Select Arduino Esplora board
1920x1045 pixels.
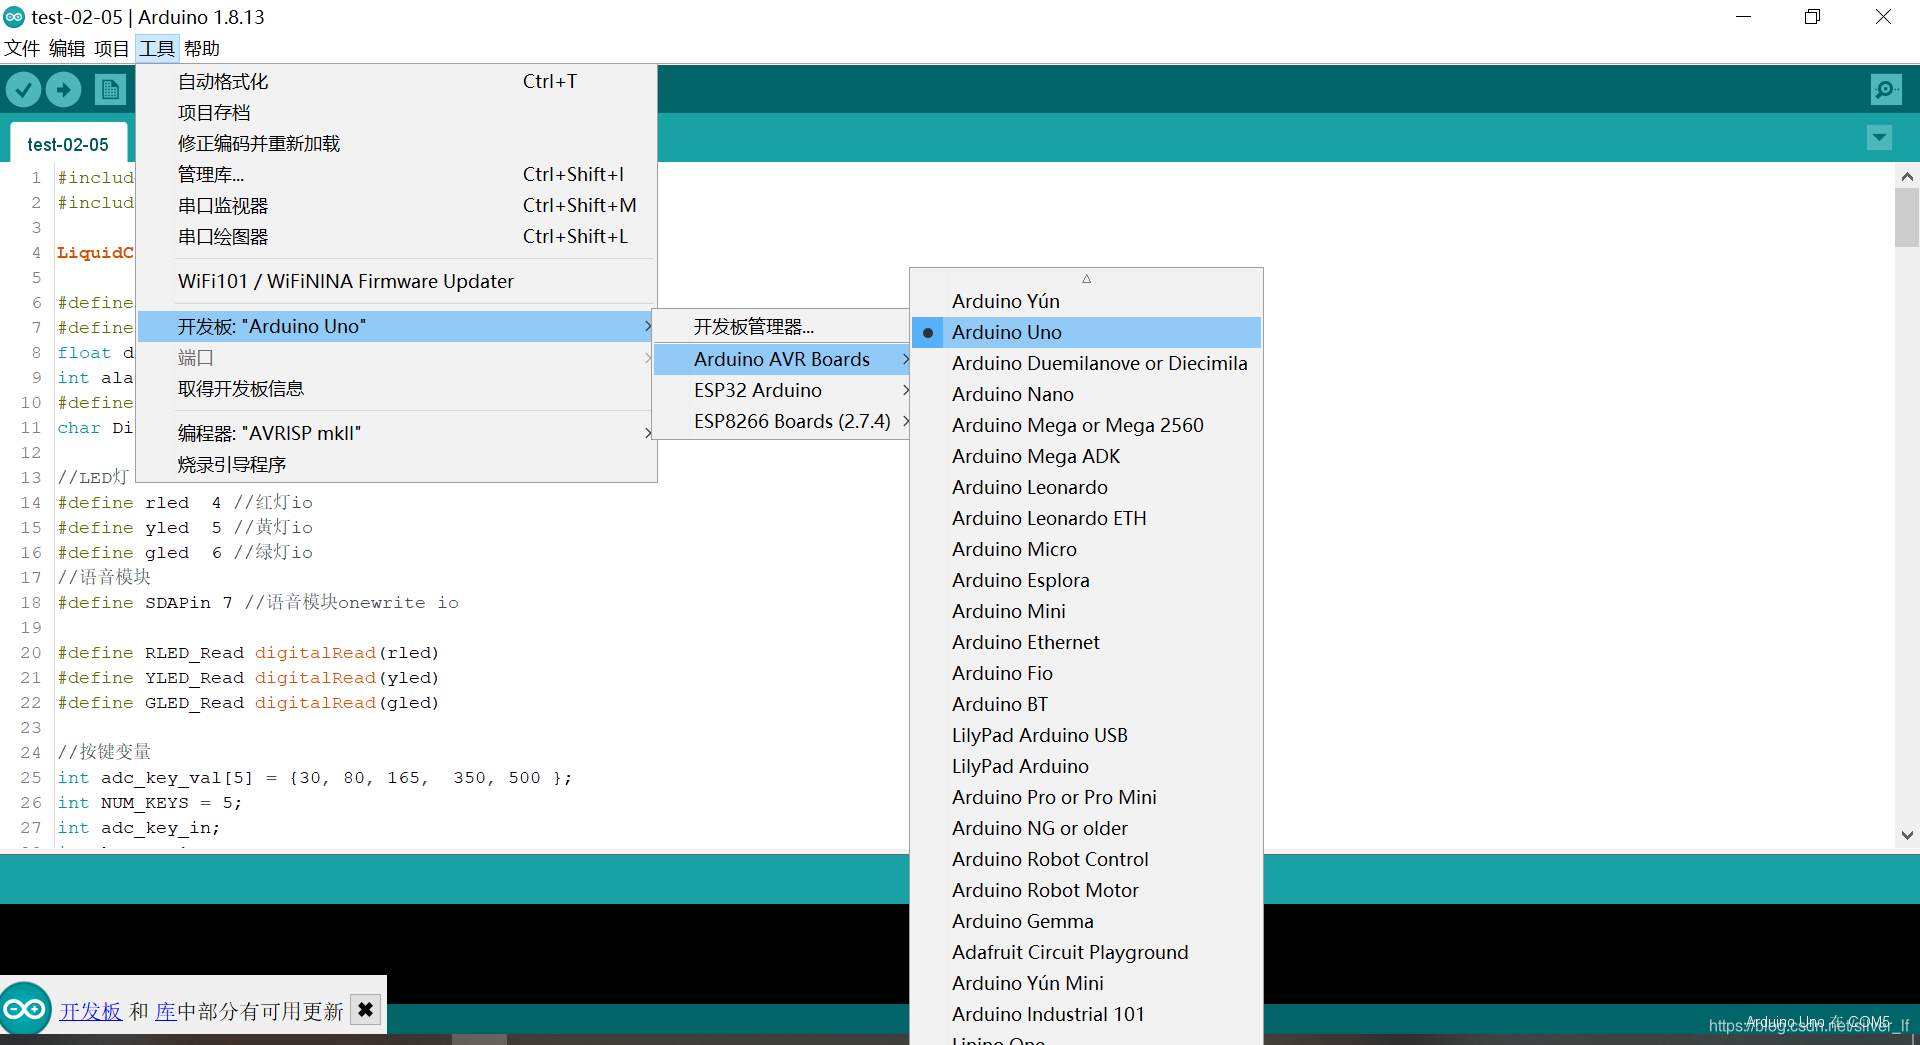point(1086,580)
